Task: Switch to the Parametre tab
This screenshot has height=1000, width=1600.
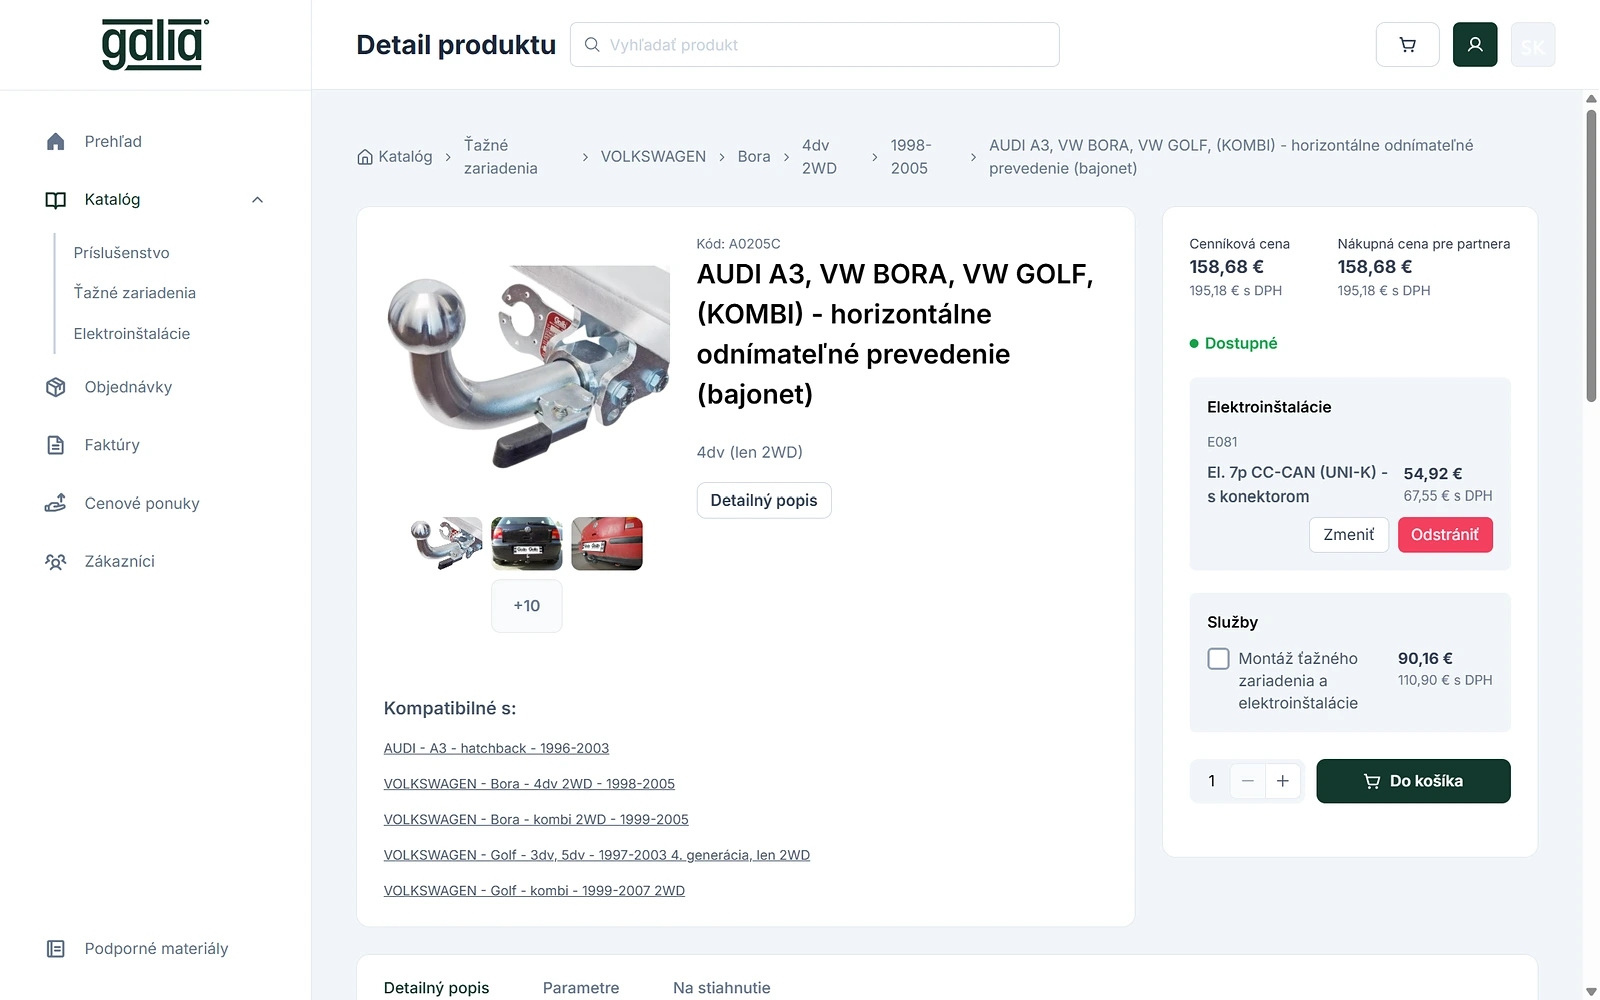Action: (x=581, y=988)
